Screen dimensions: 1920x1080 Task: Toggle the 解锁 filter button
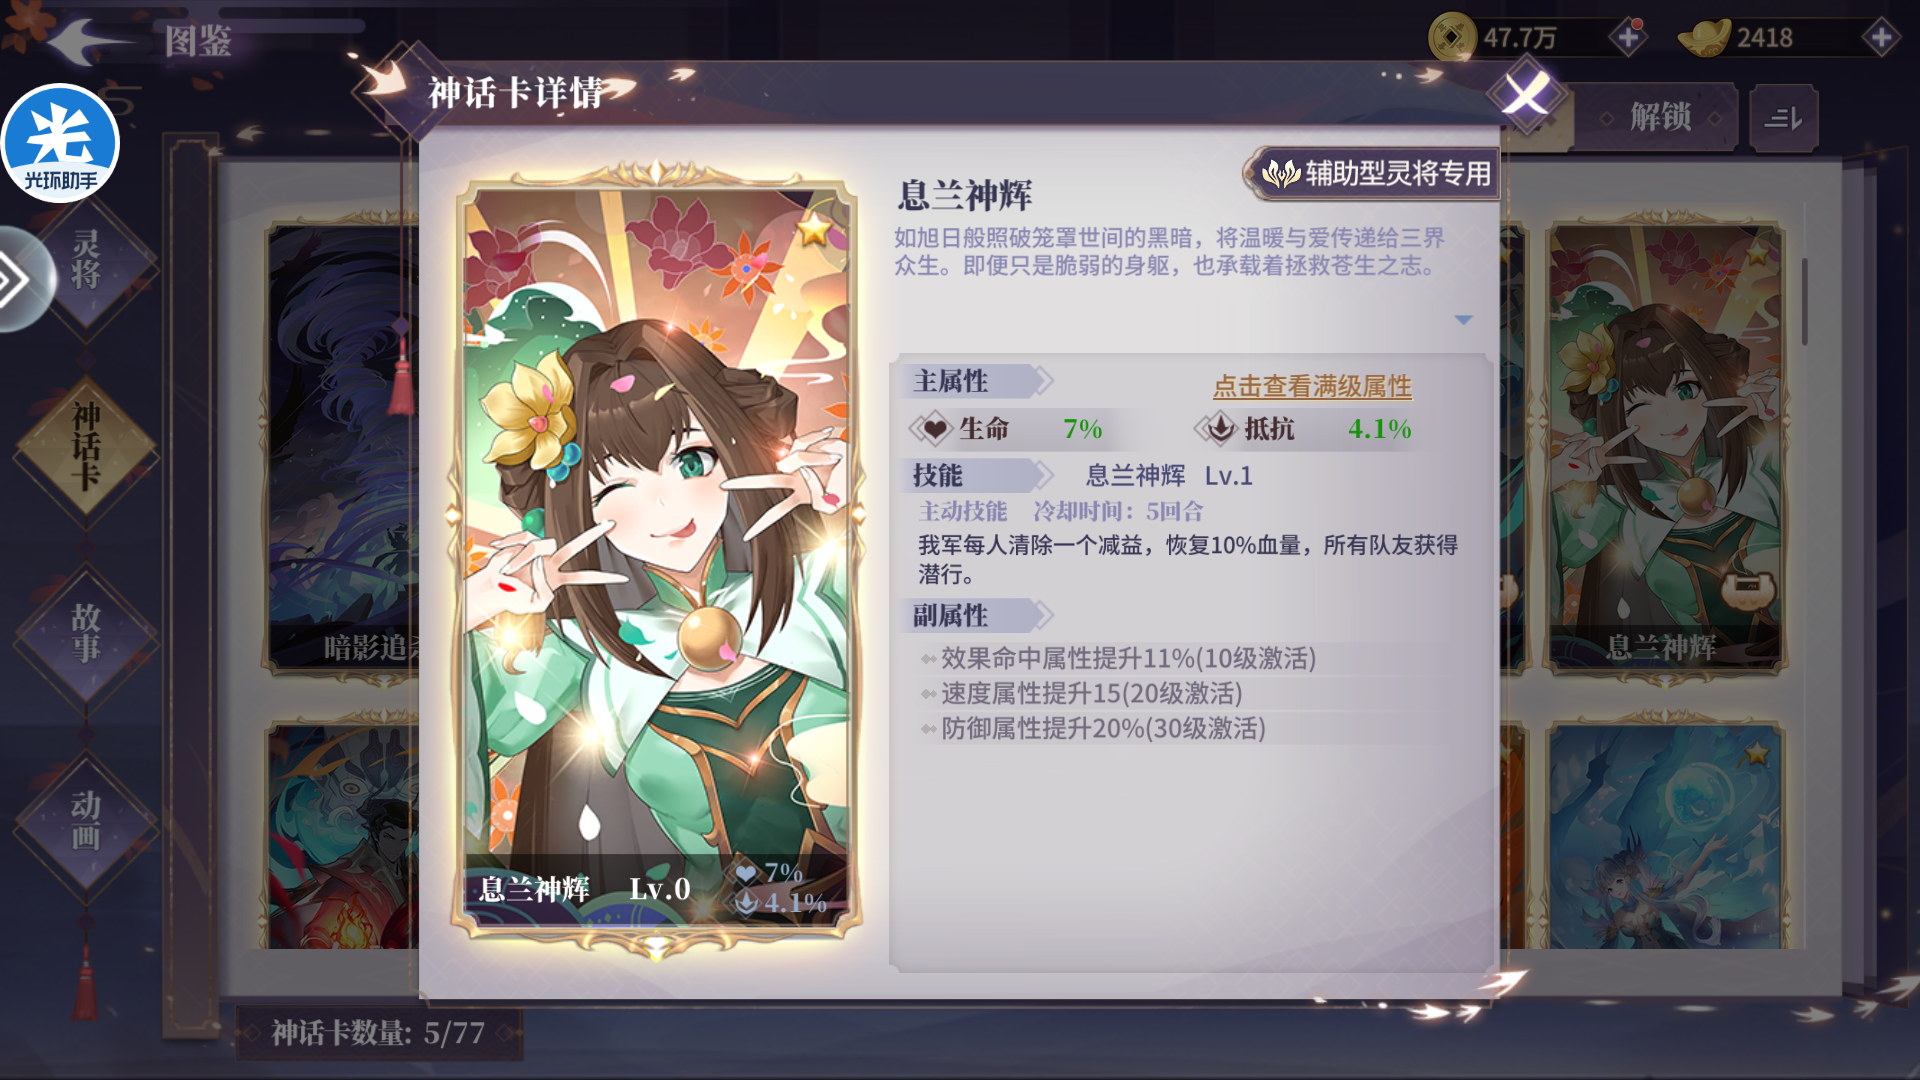click(x=1660, y=118)
